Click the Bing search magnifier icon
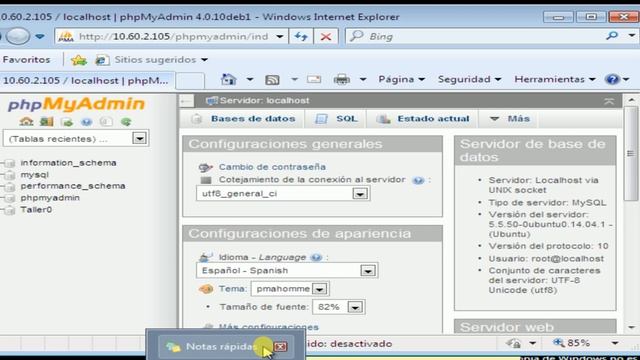This screenshot has width=640, height=360. point(612,36)
